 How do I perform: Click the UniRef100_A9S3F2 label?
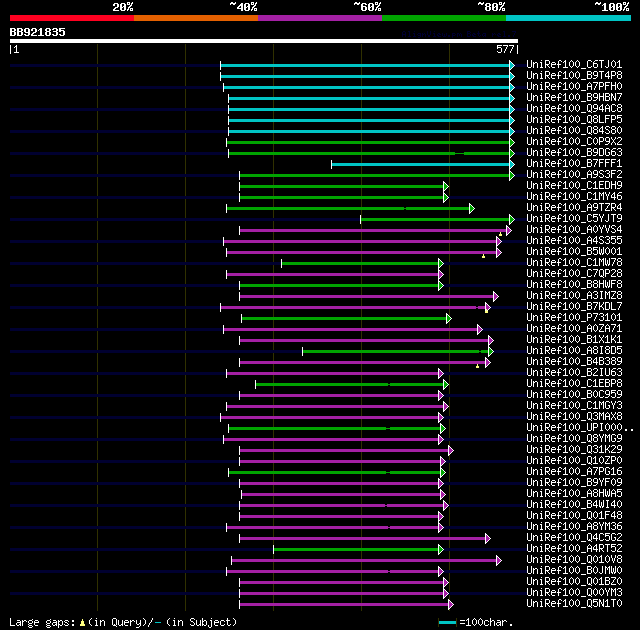click(574, 175)
